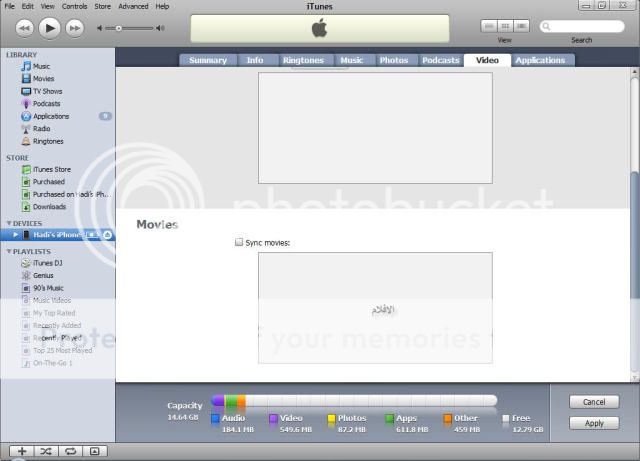Click the Apply button
Viewport: 640px width, 461px height.
594,423
